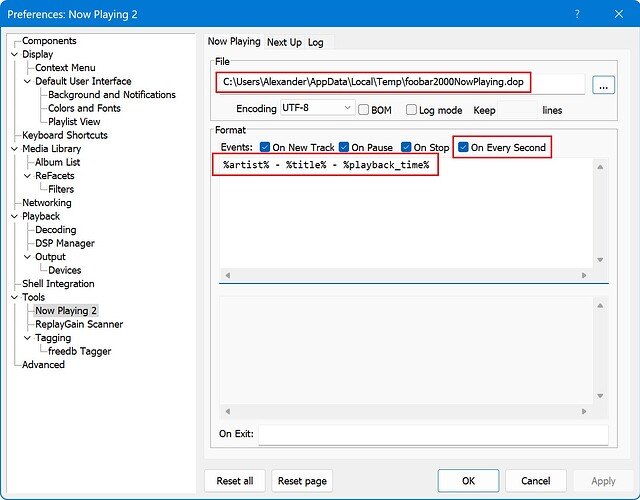The height and width of the screenshot is (500, 640).
Task: Close the Preferences dialog window
Action: (619, 14)
